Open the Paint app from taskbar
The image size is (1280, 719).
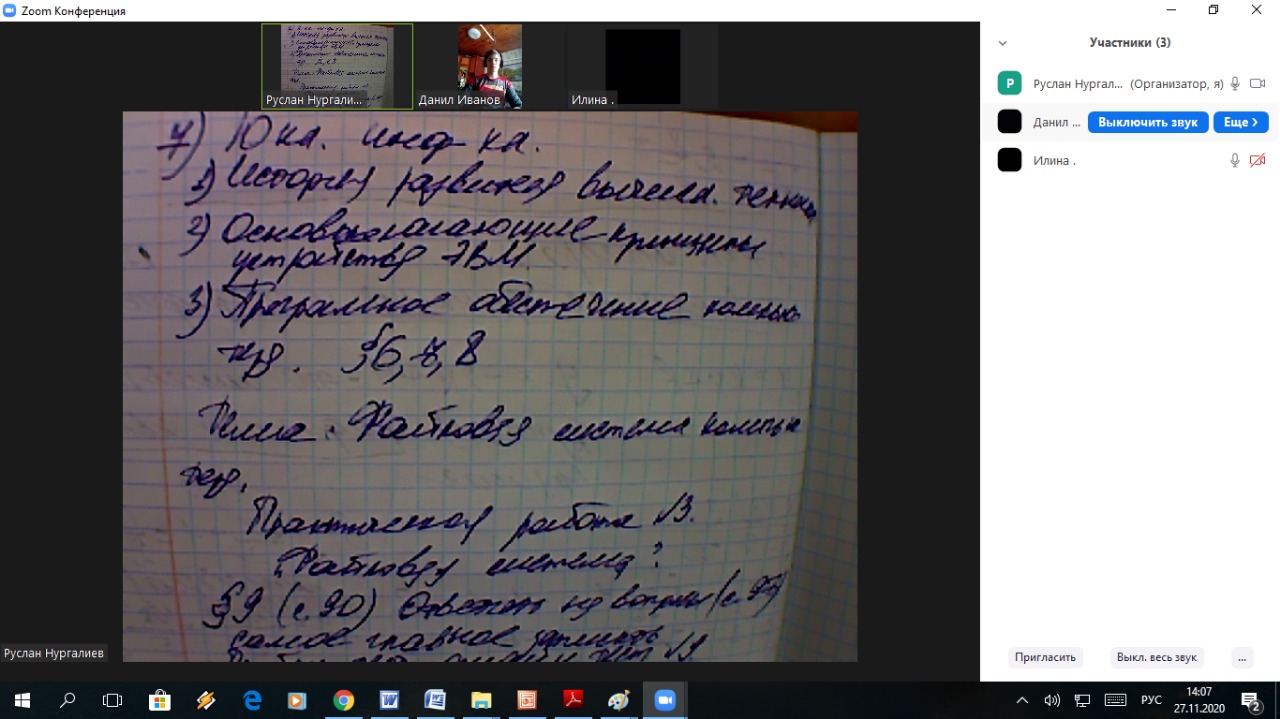click(x=618, y=700)
